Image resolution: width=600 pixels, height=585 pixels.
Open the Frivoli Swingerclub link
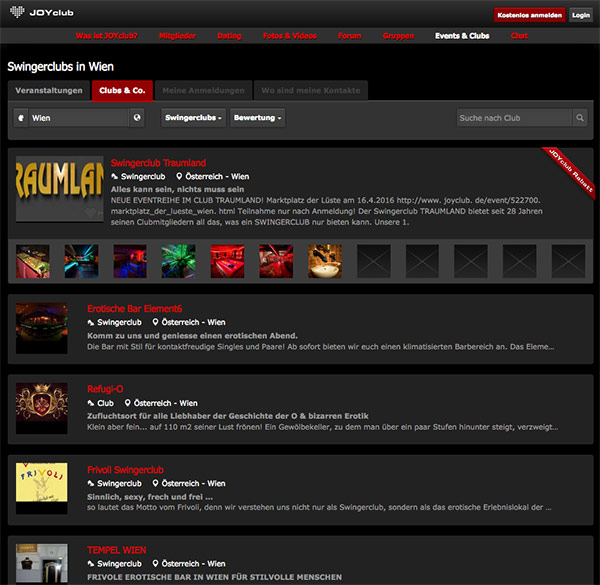coord(125,470)
